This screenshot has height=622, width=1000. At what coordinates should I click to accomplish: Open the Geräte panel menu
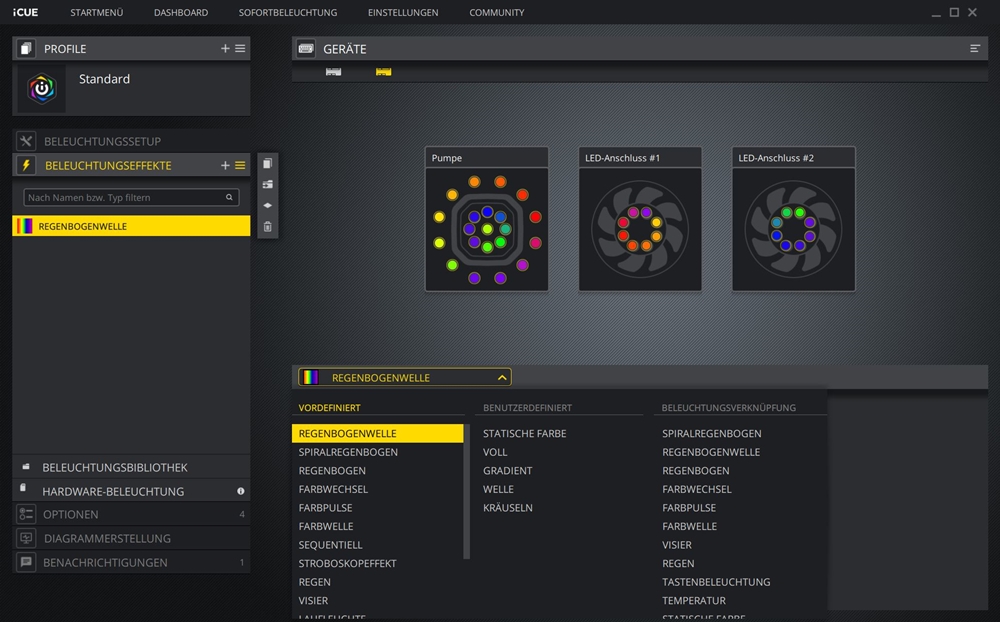coord(974,48)
